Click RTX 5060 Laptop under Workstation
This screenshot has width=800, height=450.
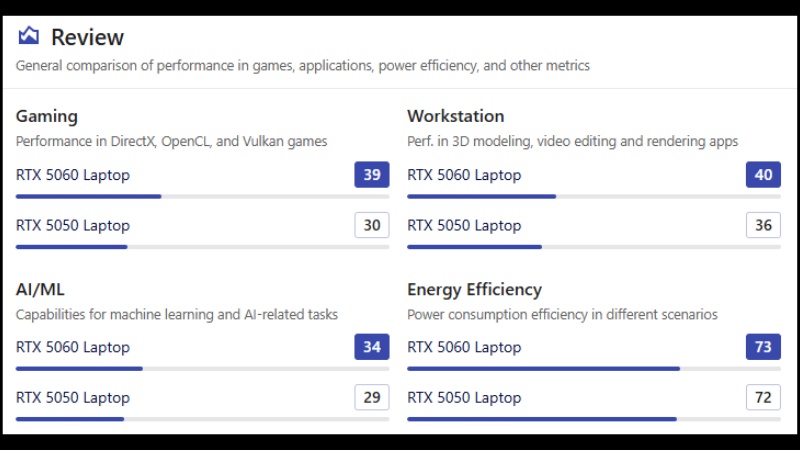pos(464,174)
